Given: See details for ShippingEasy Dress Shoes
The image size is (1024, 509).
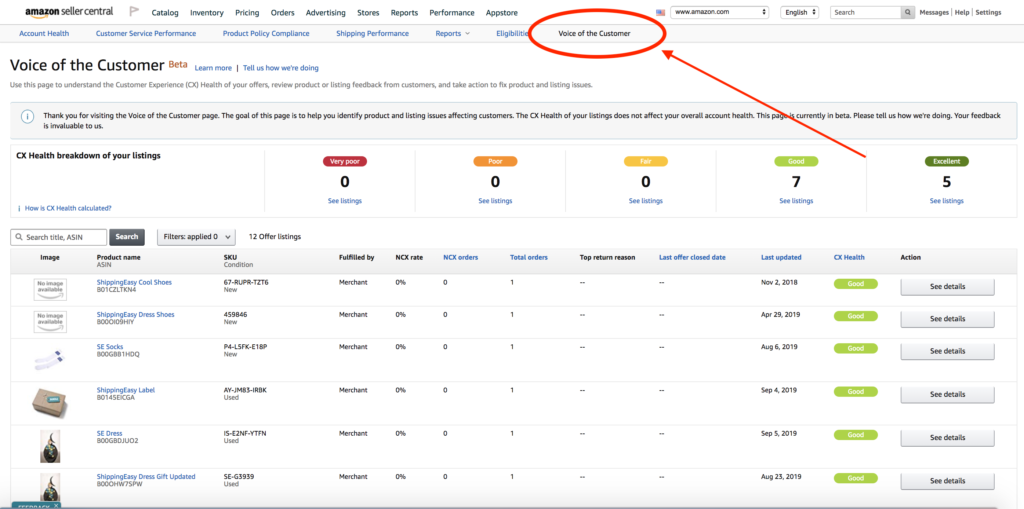Looking at the screenshot, I should (x=948, y=319).
